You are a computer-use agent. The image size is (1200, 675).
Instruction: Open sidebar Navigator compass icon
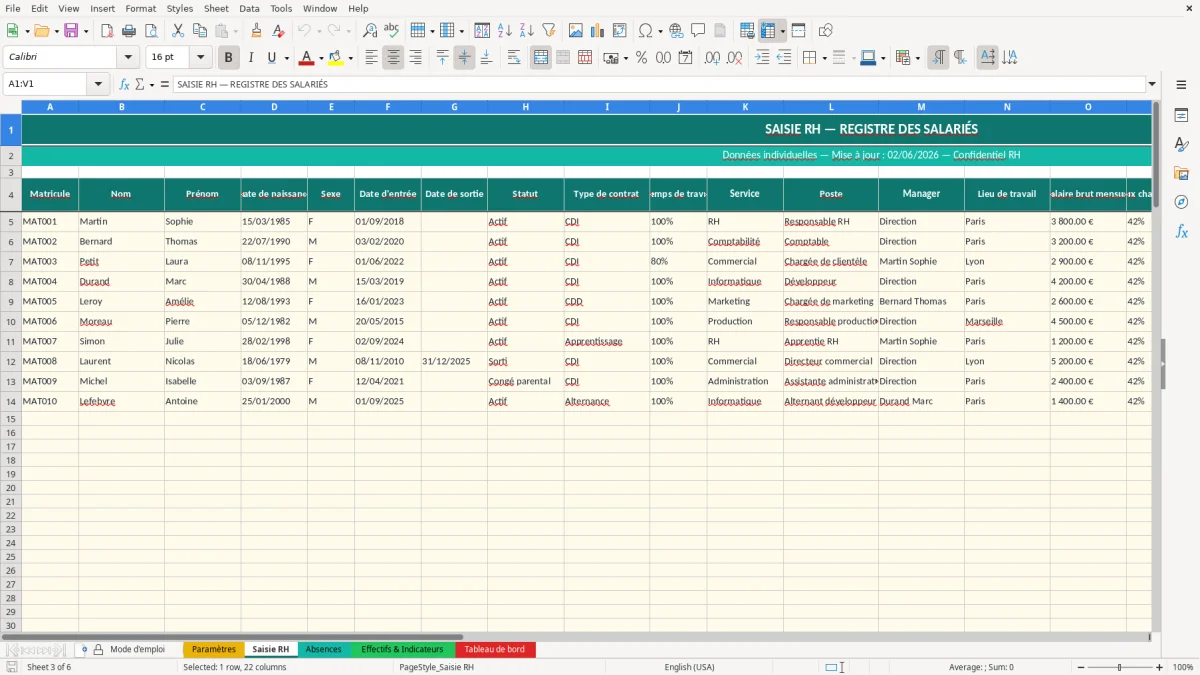point(1181,202)
